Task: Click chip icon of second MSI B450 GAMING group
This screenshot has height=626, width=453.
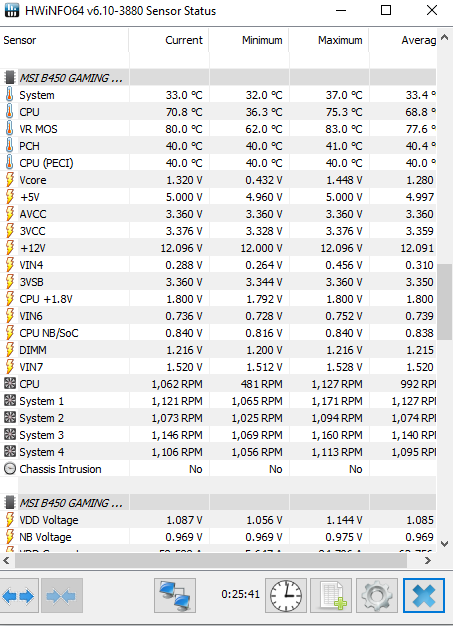Action: [10, 503]
